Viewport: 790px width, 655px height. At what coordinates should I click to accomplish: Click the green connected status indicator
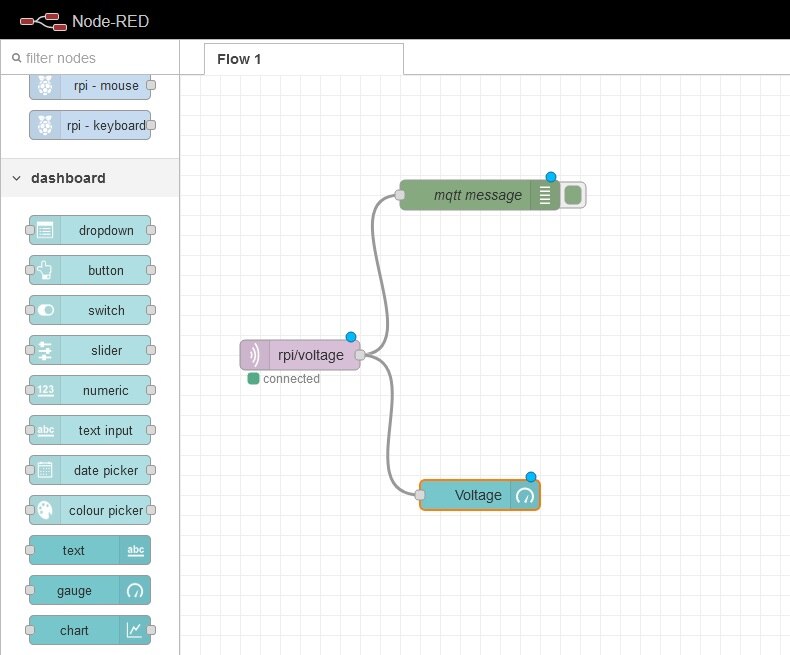253,378
